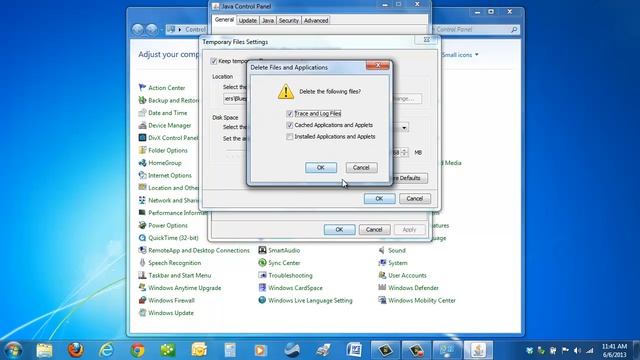The height and width of the screenshot is (360, 640).
Task: Open Action Center flag icon
Action: point(142,87)
